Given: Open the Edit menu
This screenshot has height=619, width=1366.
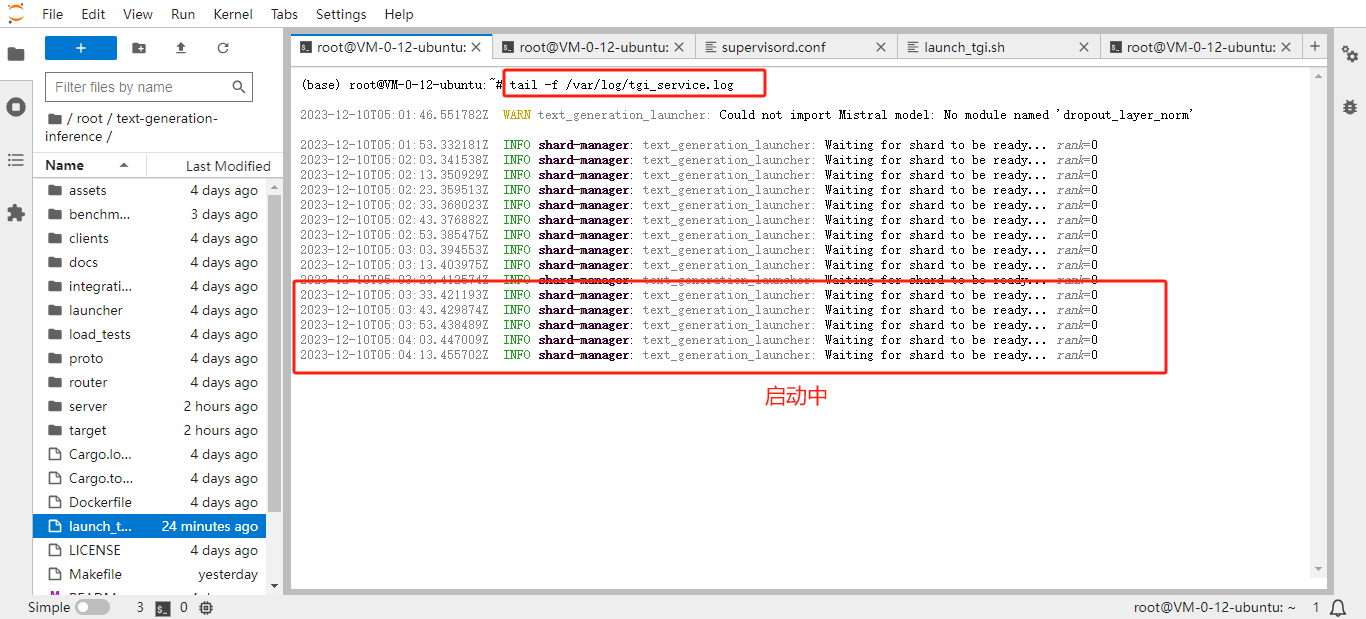Looking at the screenshot, I should tap(93, 14).
